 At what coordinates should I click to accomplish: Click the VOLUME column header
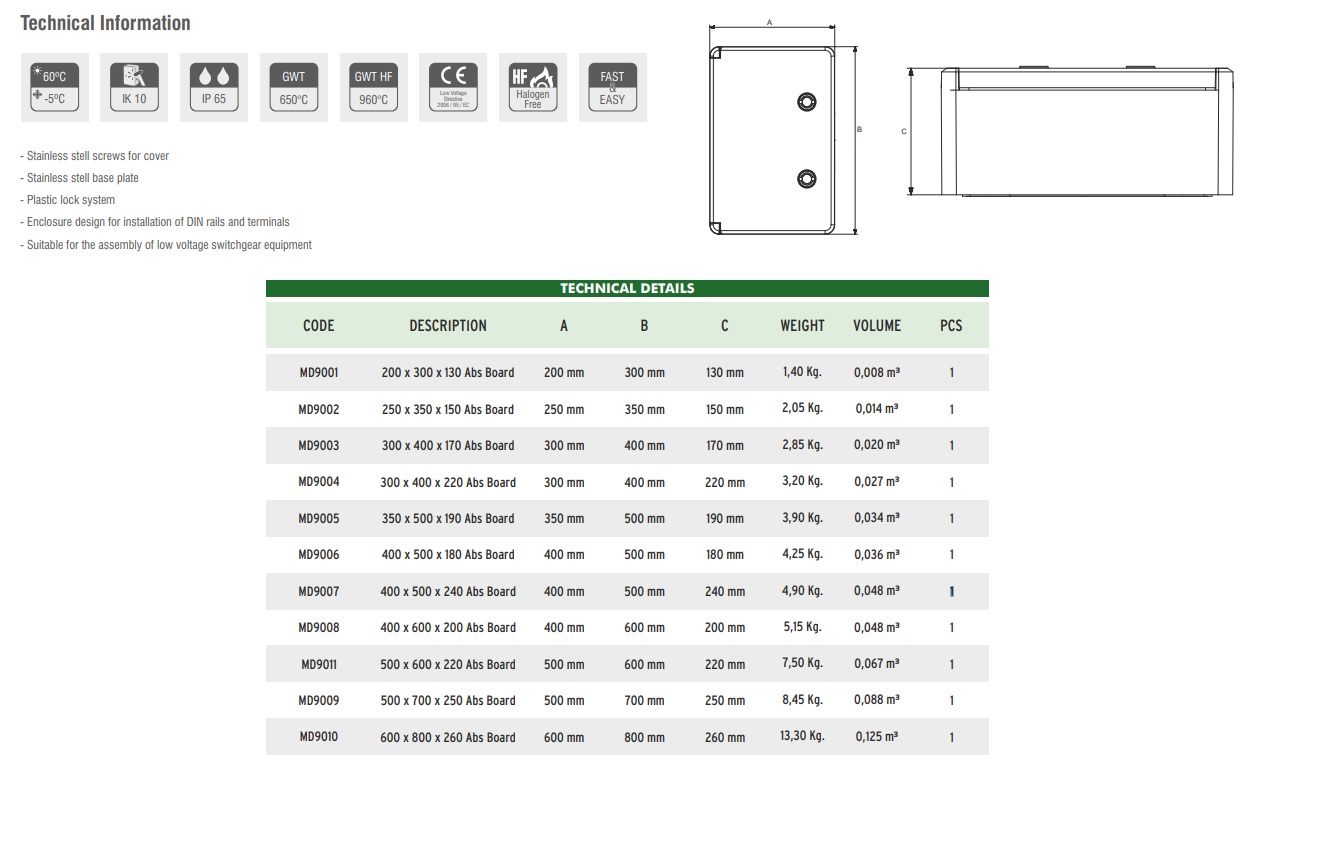tap(877, 326)
